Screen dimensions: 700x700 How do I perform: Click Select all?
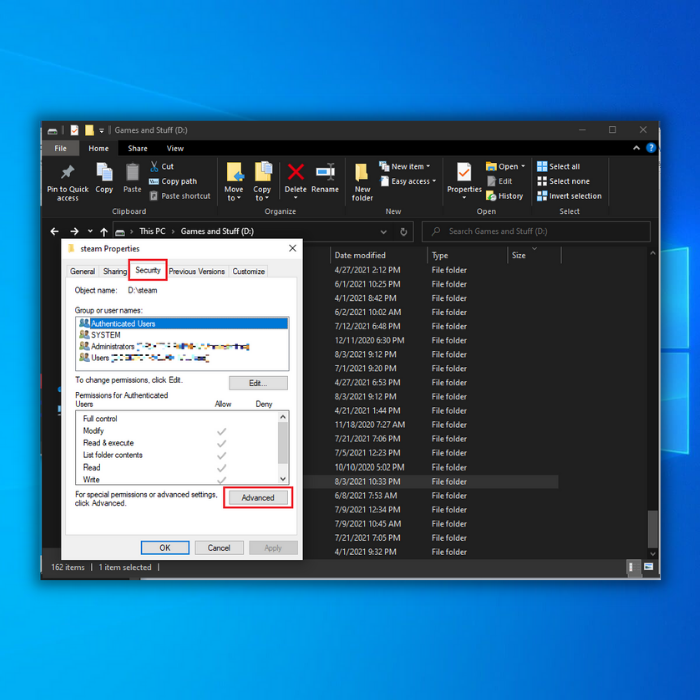coord(558,167)
